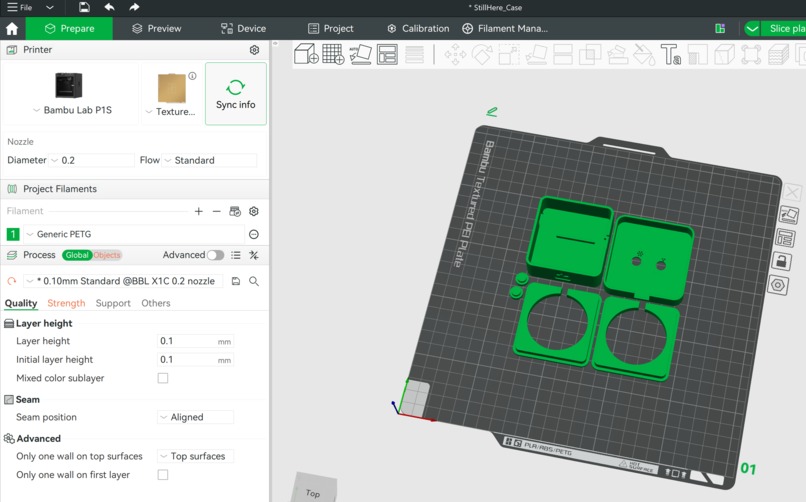Open the Mesh boolean tool

click(590, 54)
